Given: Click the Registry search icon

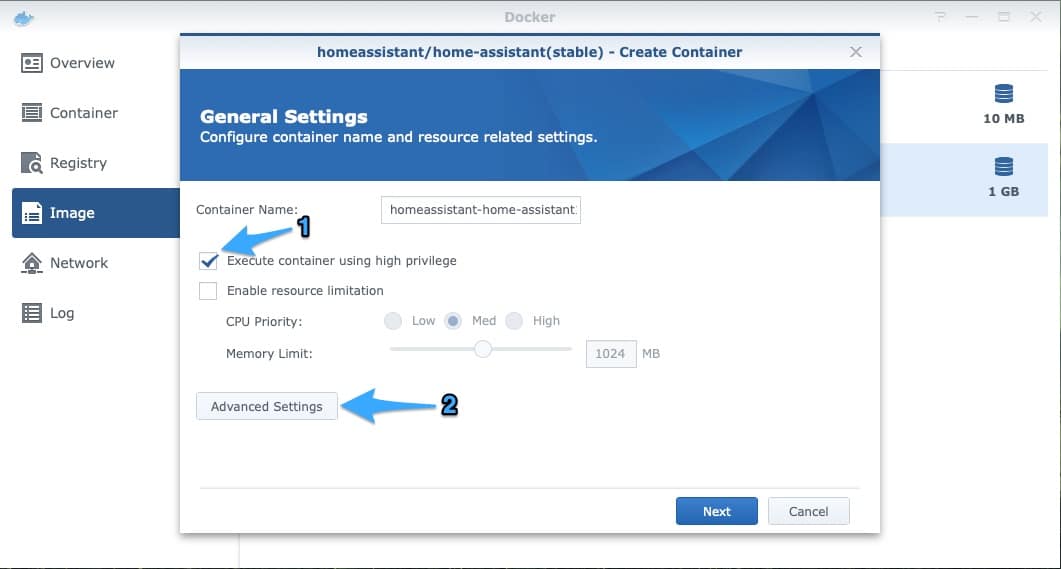Looking at the screenshot, I should pos(32,163).
